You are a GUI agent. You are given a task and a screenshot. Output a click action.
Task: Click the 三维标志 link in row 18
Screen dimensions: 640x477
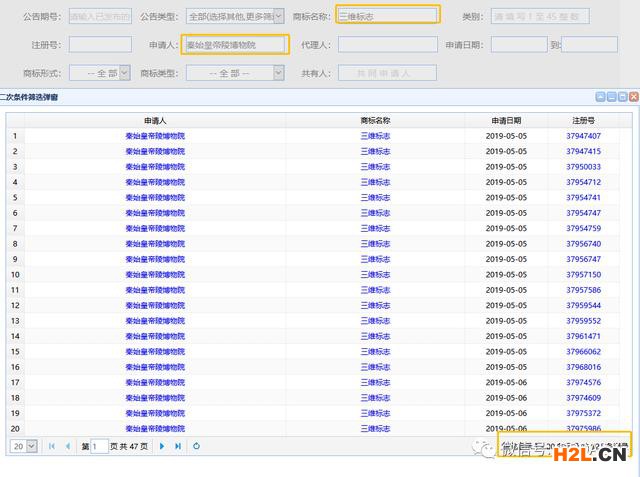(x=375, y=398)
